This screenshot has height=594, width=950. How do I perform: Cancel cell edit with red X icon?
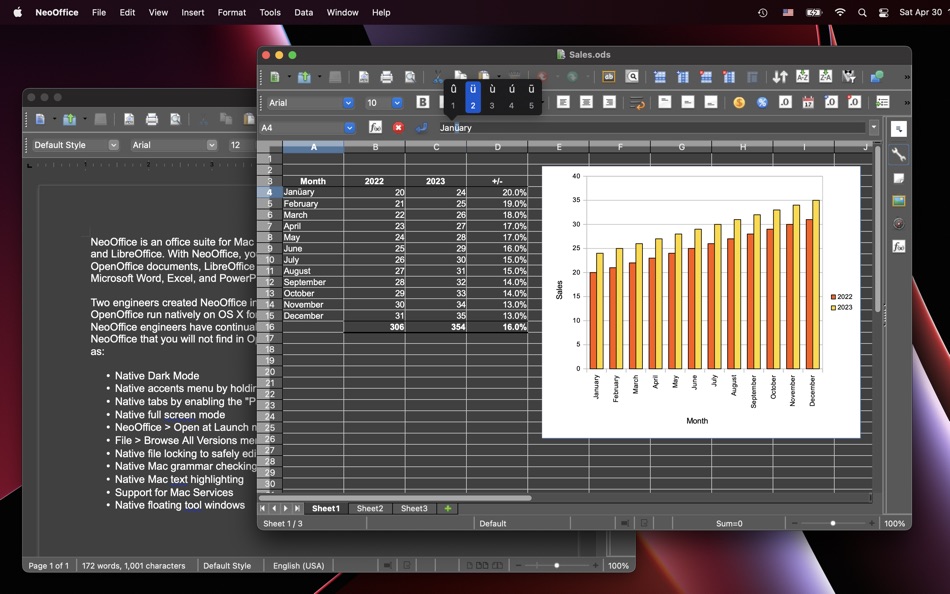click(398, 127)
